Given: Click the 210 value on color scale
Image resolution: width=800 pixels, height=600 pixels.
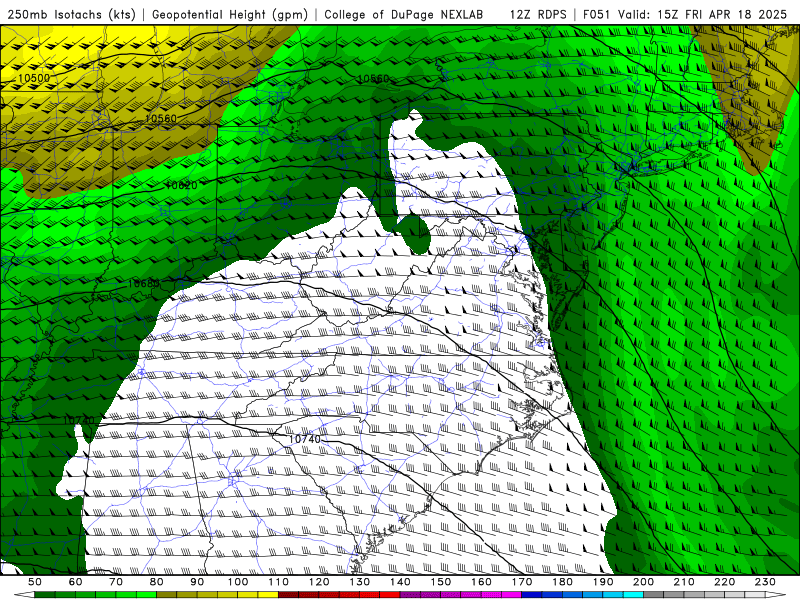Looking at the screenshot, I should tap(684, 582).
